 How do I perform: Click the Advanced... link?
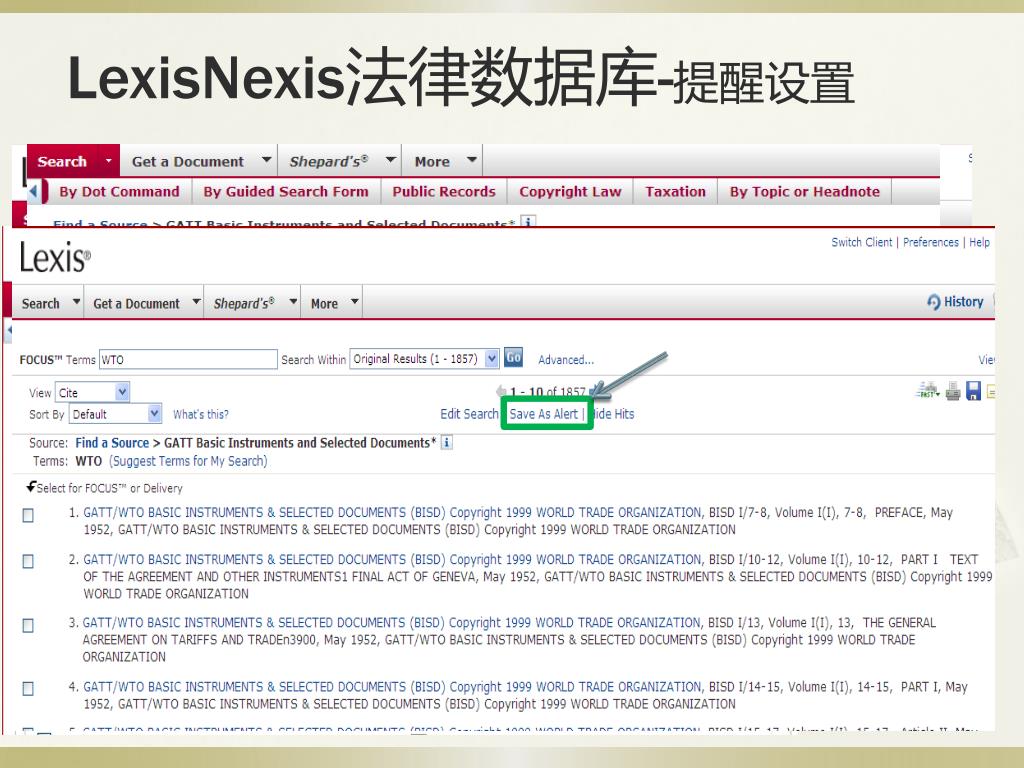click(566, 359)
